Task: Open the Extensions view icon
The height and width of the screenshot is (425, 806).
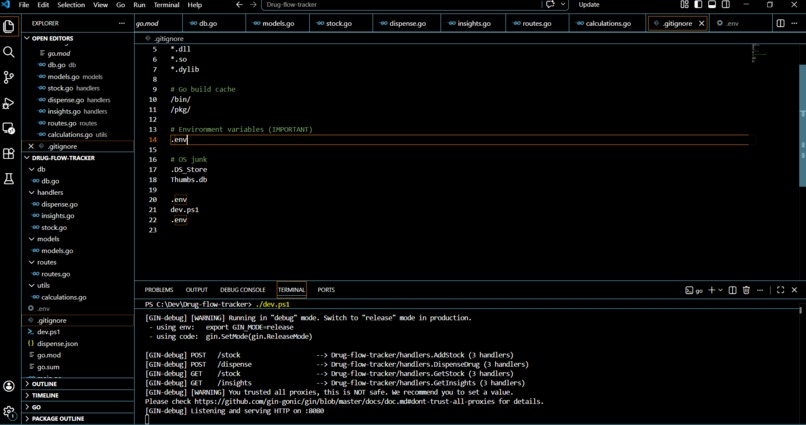Action: [x=9, y=153]
